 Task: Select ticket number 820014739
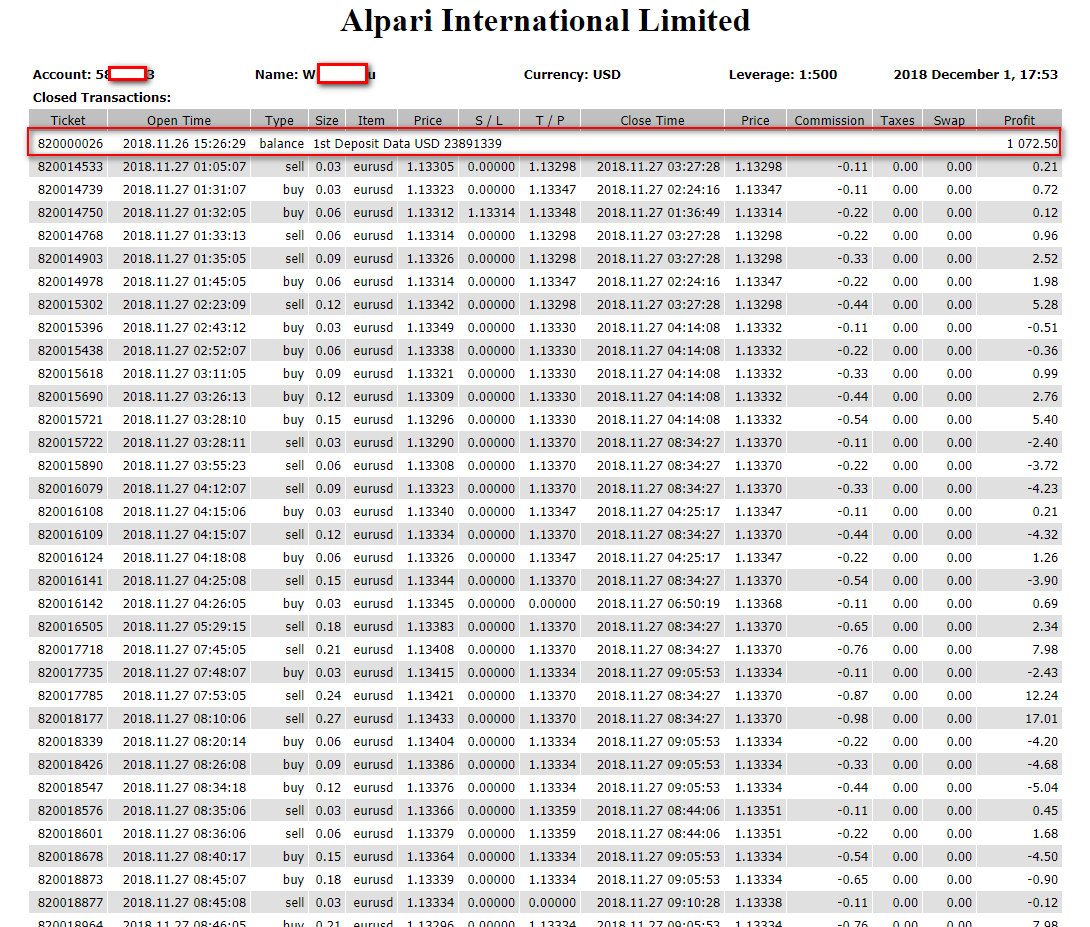(x=70, y=190)
